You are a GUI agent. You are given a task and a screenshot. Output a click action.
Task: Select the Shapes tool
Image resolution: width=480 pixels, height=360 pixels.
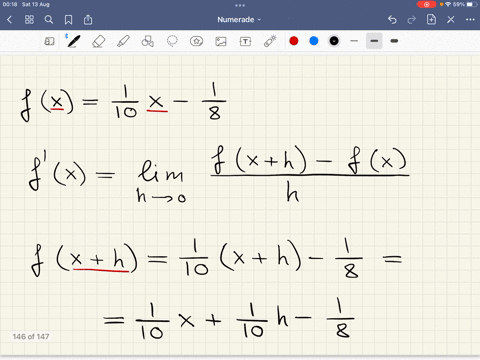pyautogui.click(x=148, y=41)
